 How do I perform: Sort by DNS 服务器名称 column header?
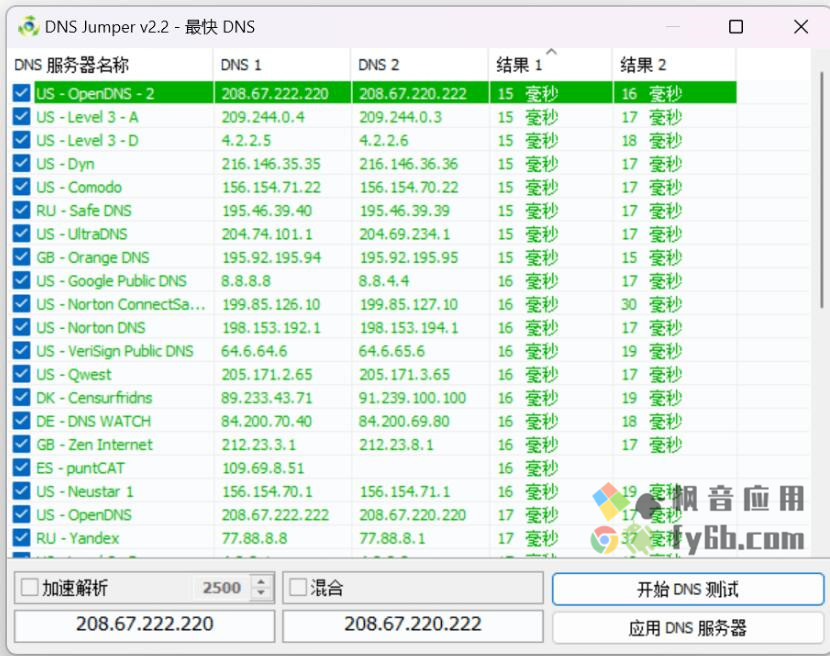point(110,65)
